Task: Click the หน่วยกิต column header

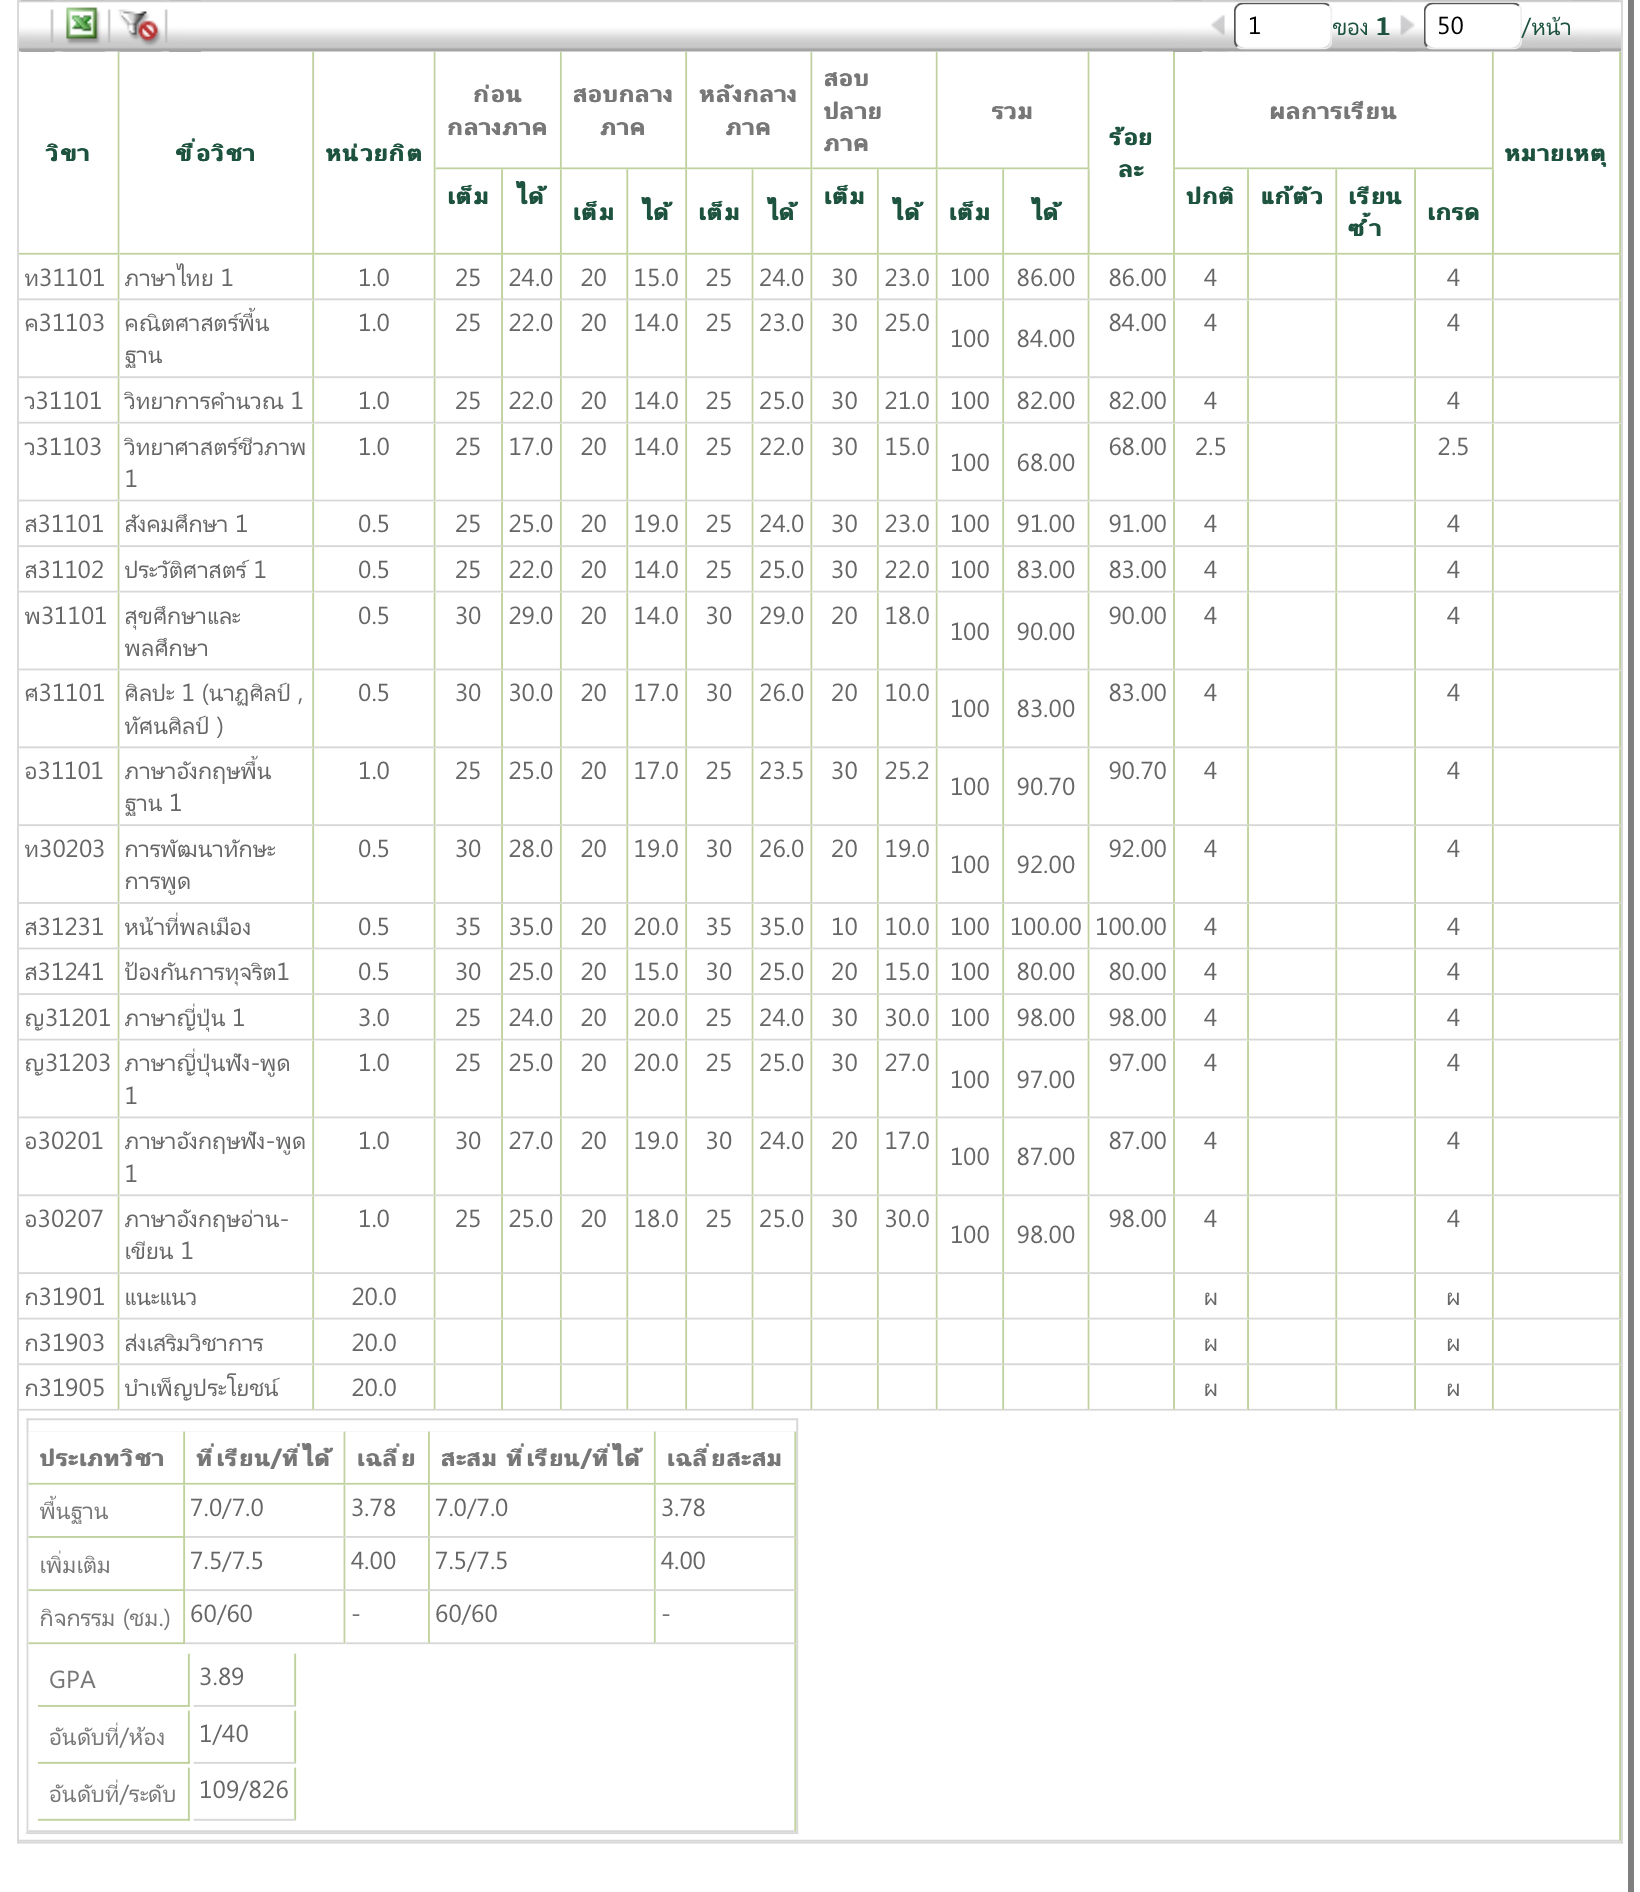Action: 373,153
